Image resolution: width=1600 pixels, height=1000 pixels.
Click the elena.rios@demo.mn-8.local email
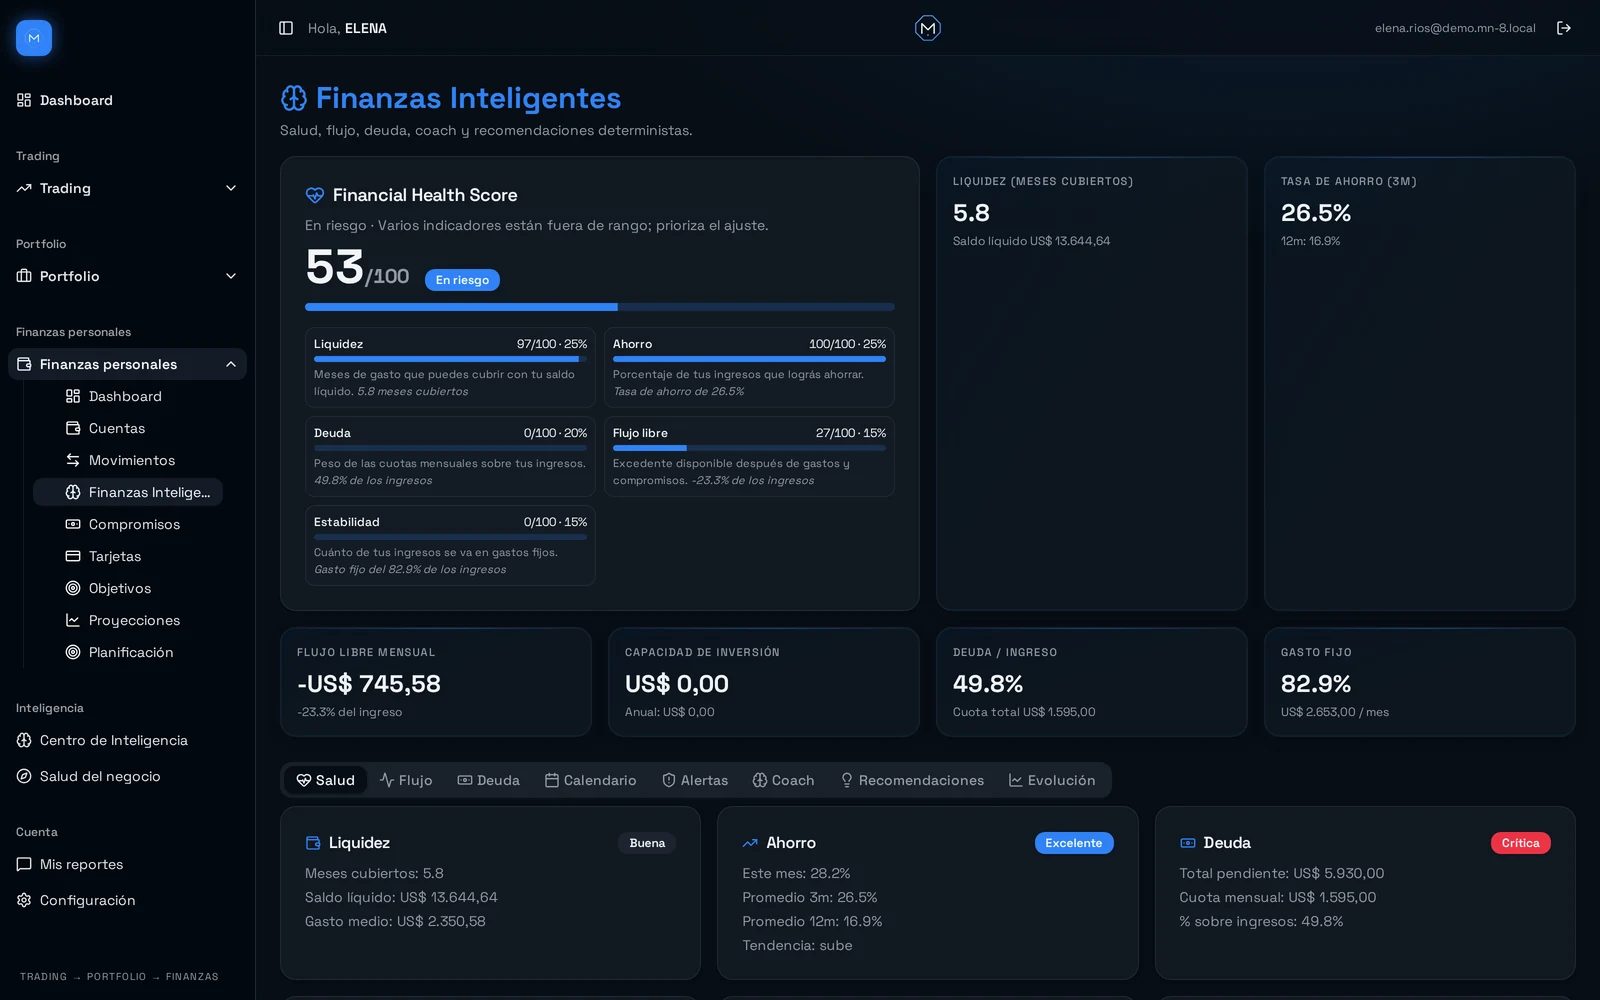(x=1455, y=28)
